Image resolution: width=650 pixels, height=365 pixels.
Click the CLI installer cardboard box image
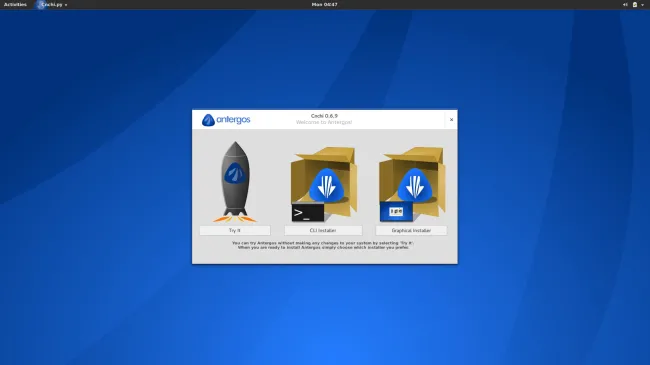[324, 184]
